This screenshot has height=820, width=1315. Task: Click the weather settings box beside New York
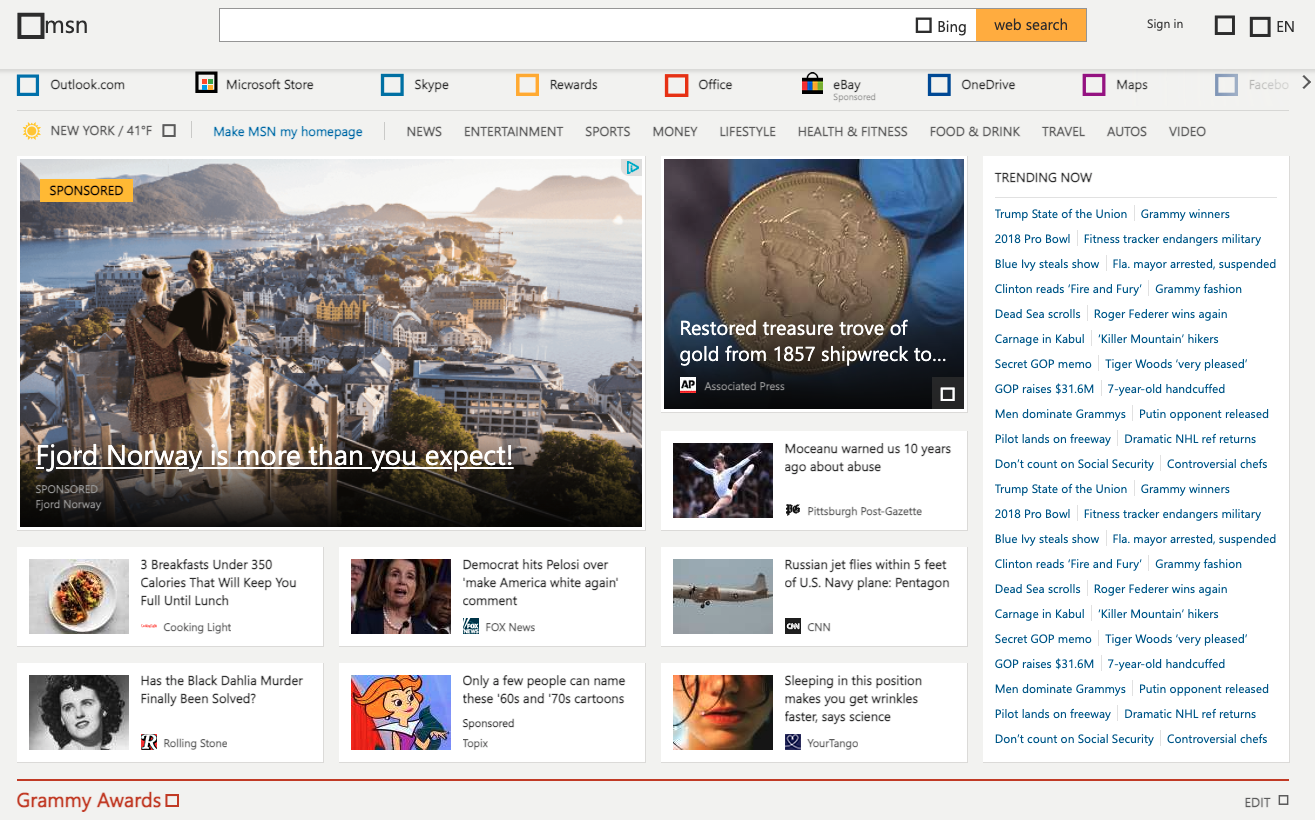169,131
